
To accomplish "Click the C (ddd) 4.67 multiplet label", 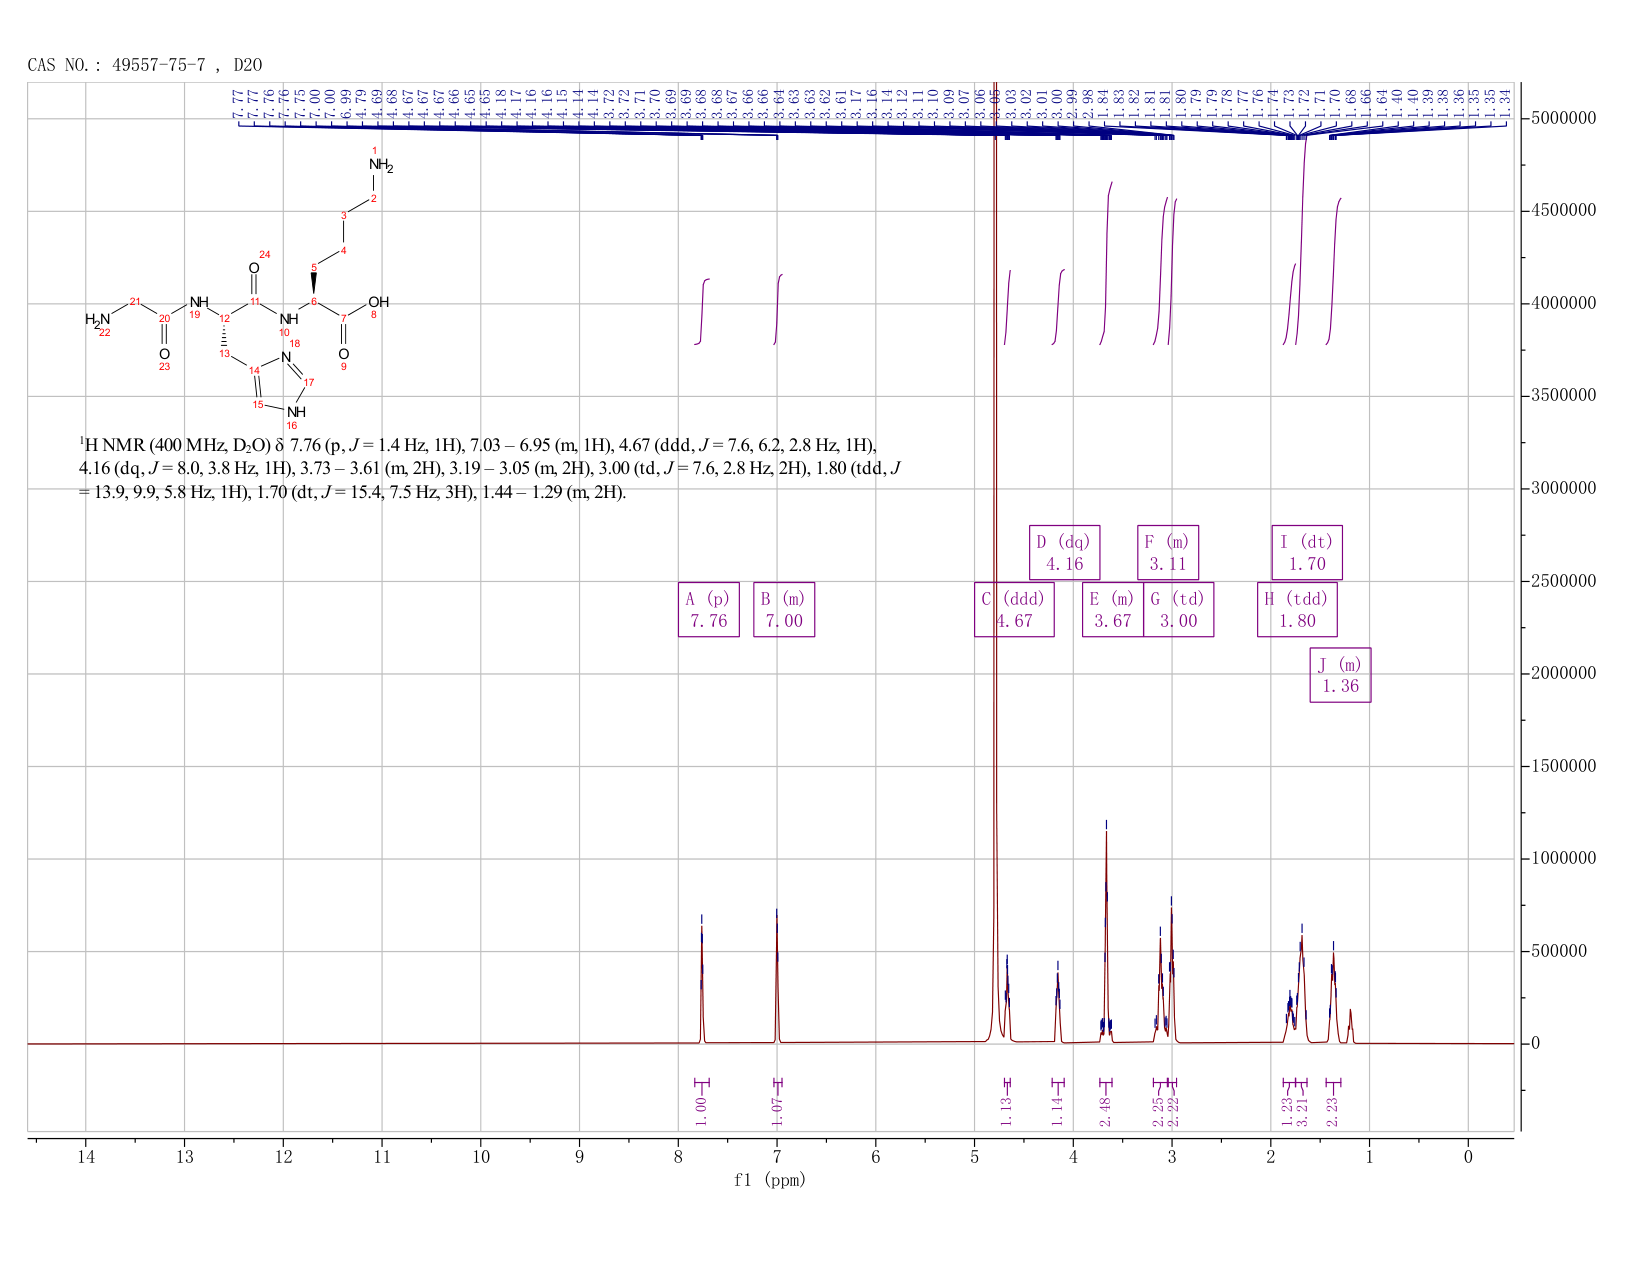I will click(x=1014, y=609).
